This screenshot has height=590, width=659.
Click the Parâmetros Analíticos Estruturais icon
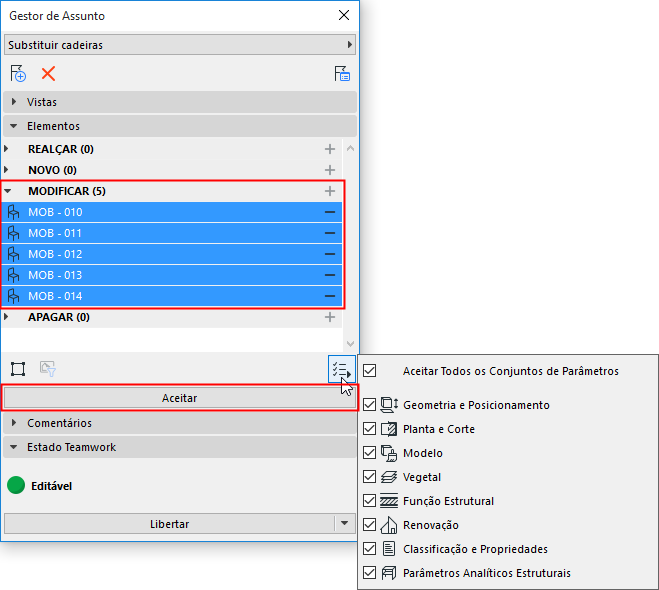pos(389,573)
